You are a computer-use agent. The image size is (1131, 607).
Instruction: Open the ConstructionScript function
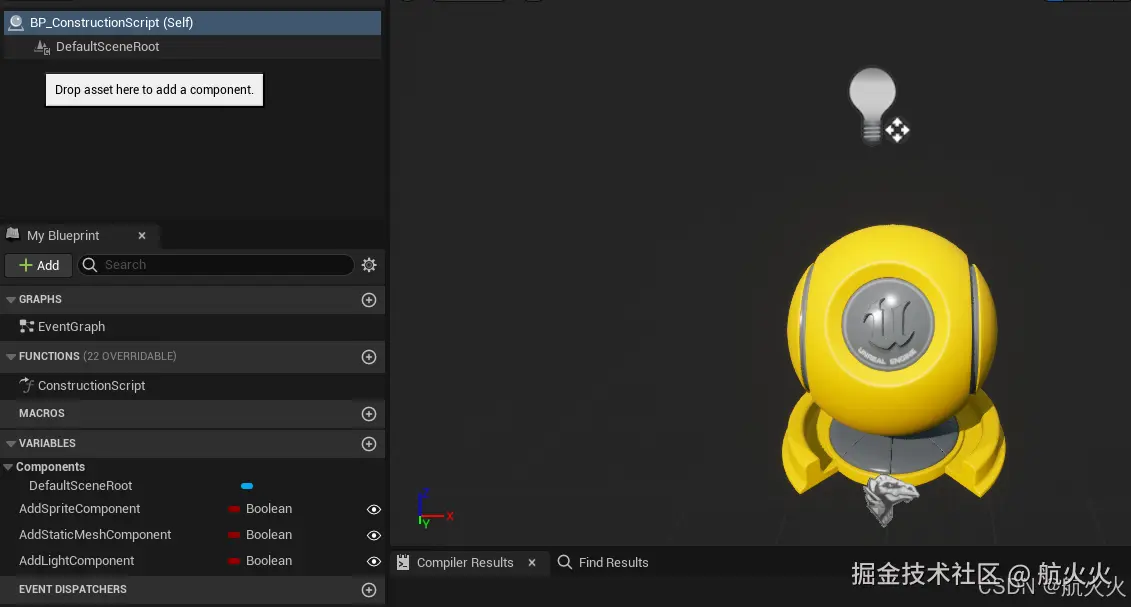pyautogui.click(x=91, y=386)
